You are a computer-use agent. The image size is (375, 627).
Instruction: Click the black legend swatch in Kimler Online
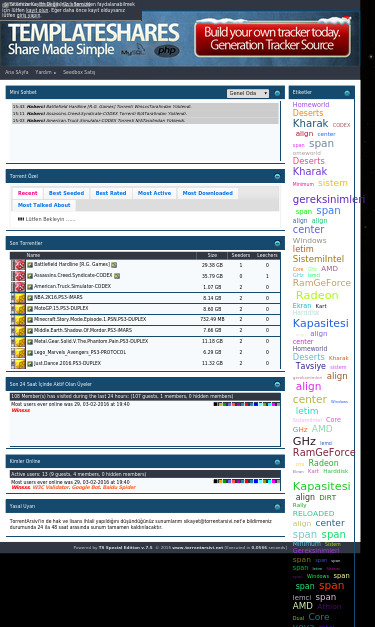click(x=215, y=481)
